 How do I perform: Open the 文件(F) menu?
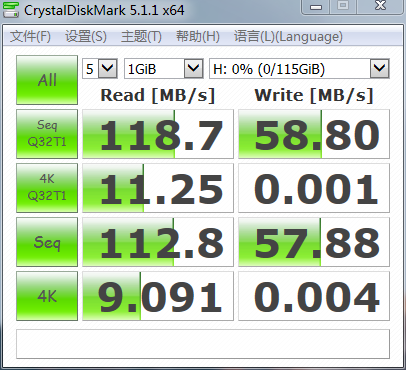30,36
